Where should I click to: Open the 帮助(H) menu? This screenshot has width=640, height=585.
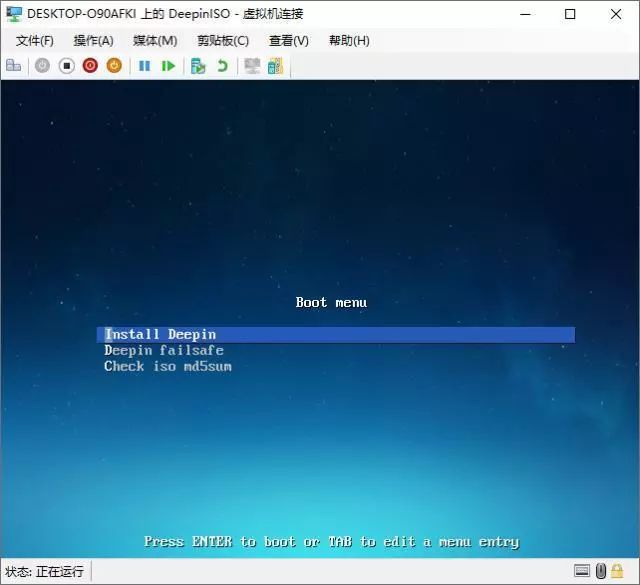(x=349, y=40)
